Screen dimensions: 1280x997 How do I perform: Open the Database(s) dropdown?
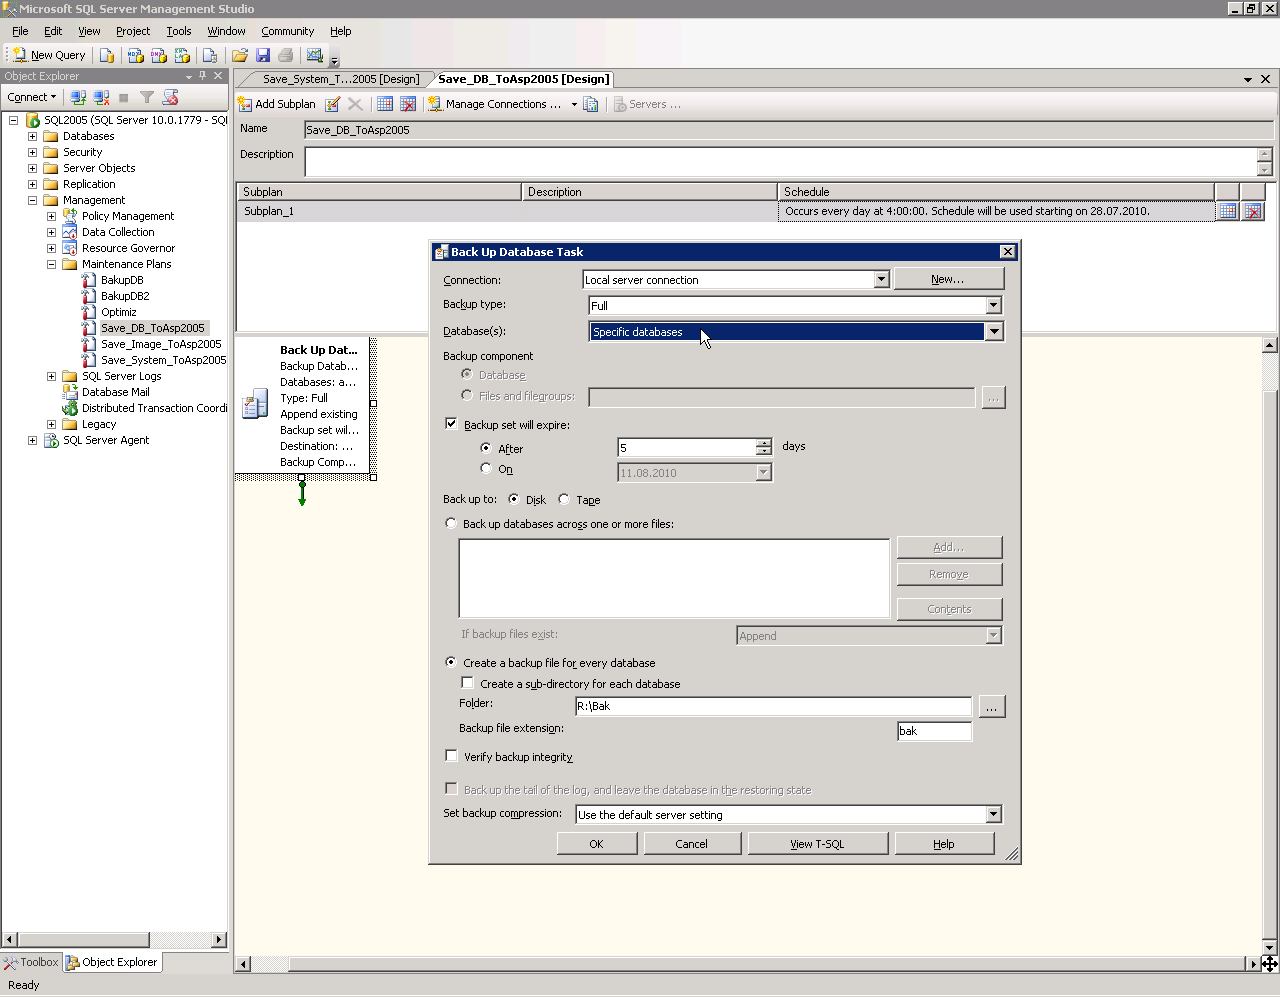click(x=993, y=332)
